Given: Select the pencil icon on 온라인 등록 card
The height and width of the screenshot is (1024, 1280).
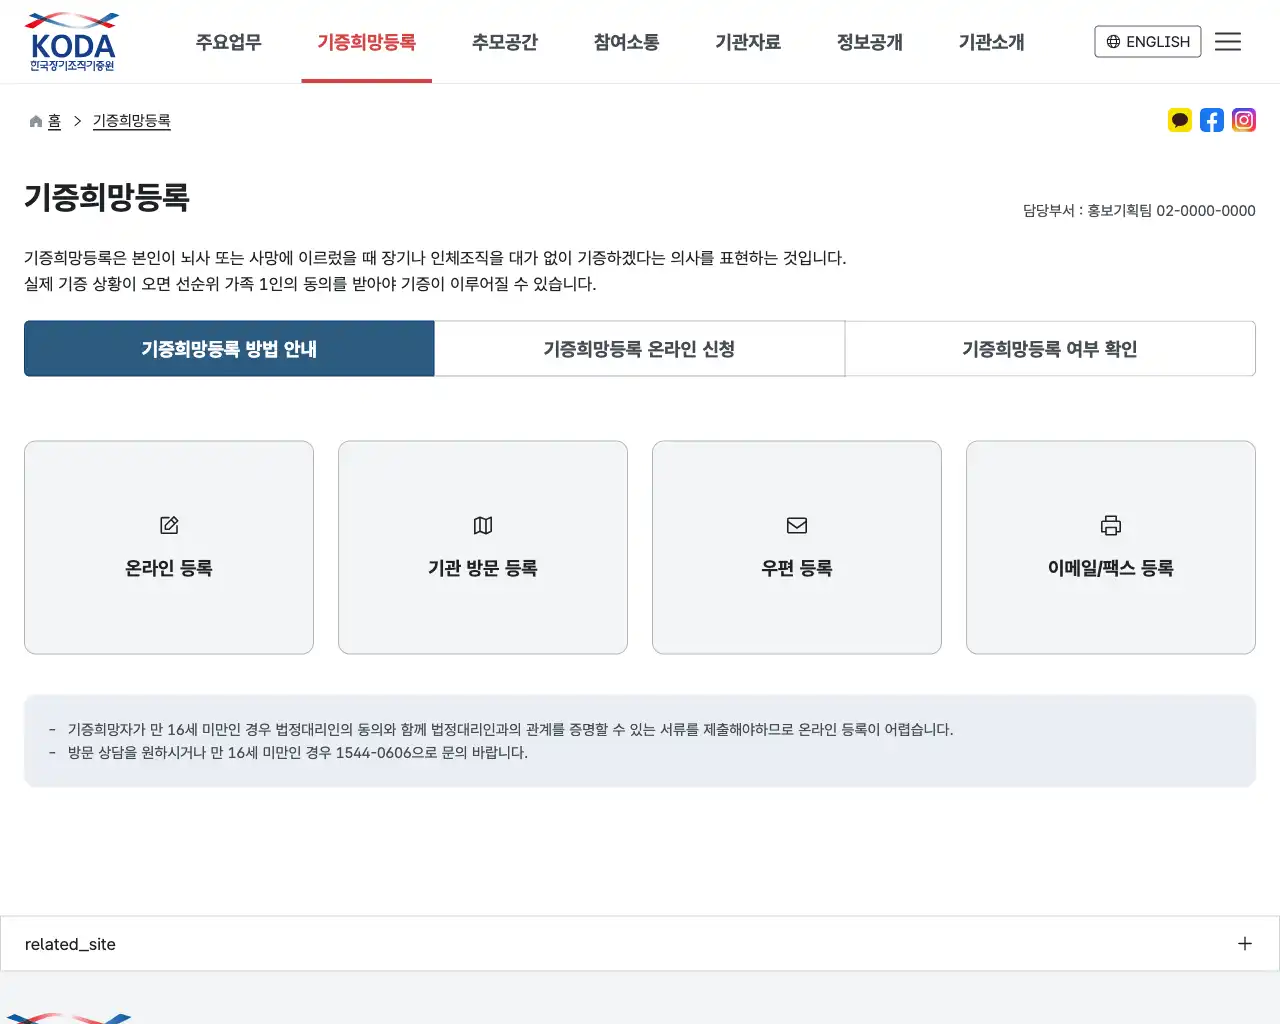Looking at the screenshot, I should click(x=168, y=524).
